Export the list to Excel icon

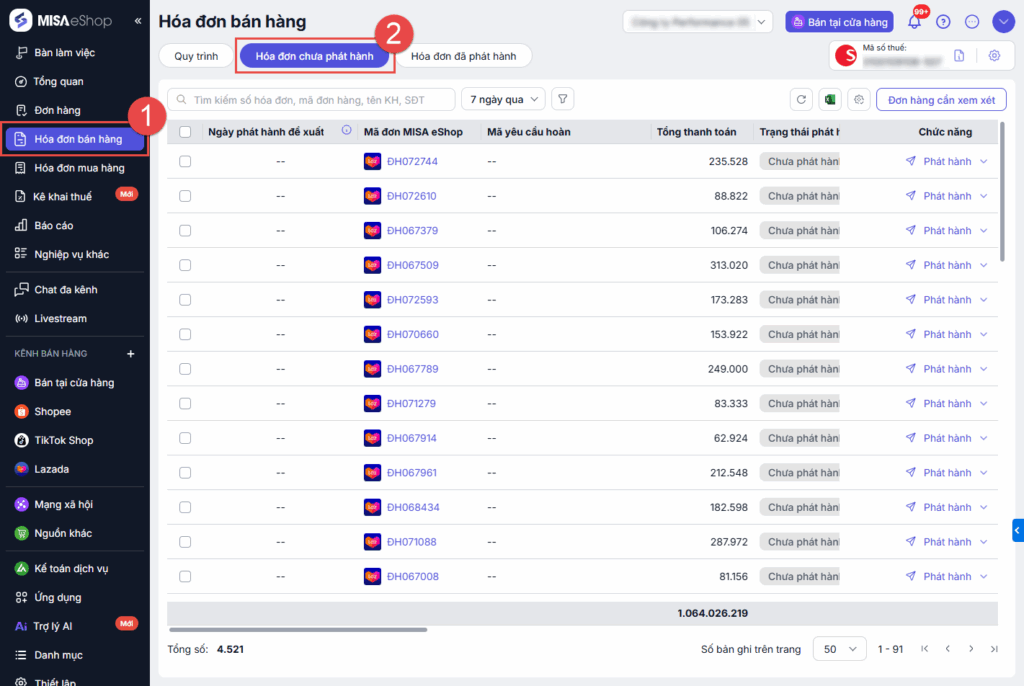click(x=830, y=99)
